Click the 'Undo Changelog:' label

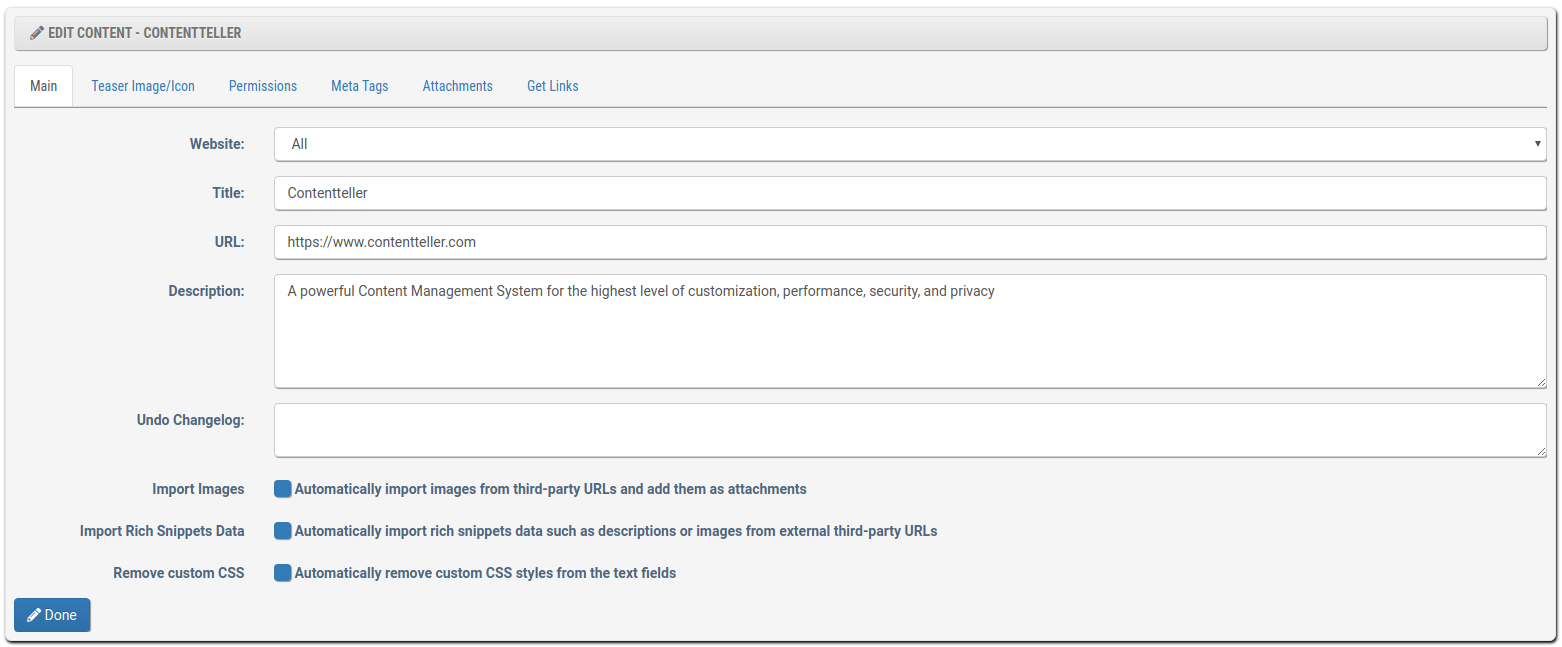coord(191,420)
